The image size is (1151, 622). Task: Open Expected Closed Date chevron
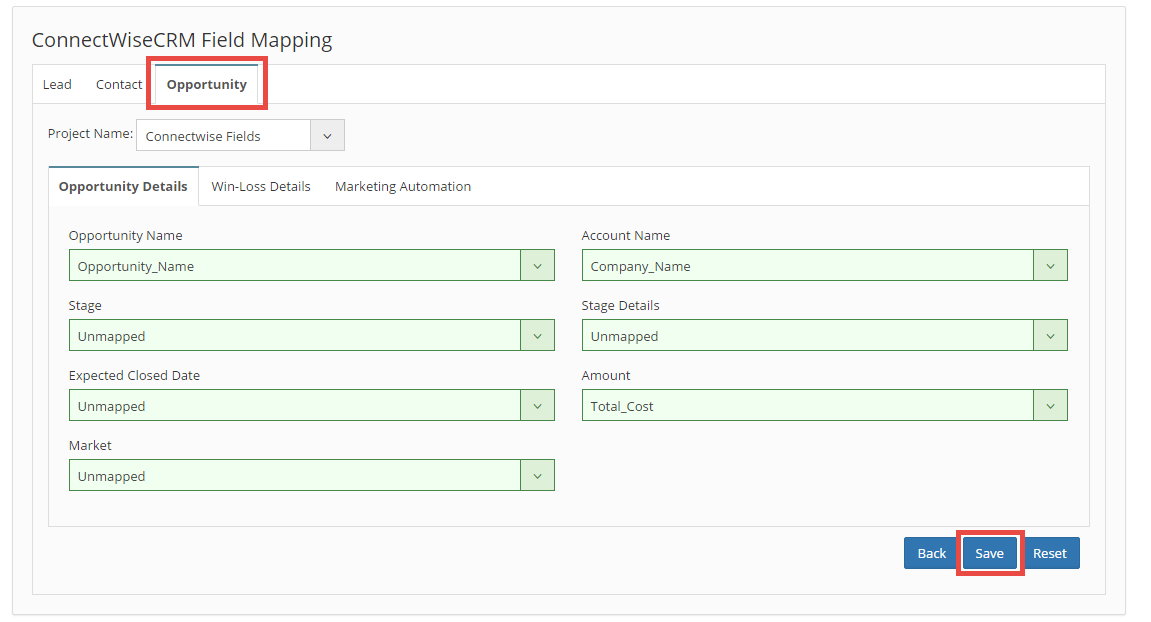pos(537,406)
